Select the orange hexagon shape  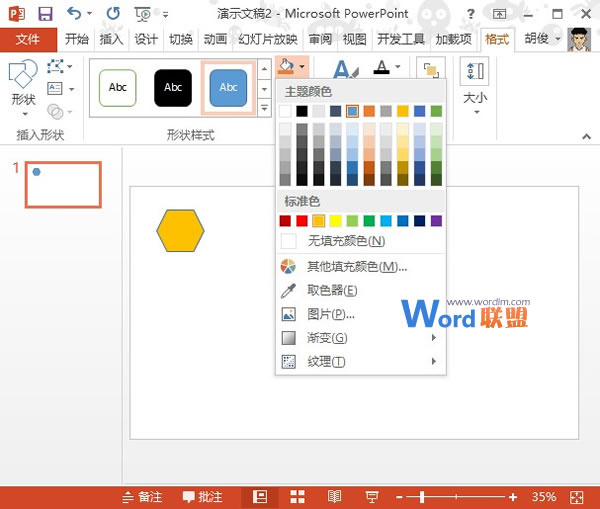tap(180, 230)
